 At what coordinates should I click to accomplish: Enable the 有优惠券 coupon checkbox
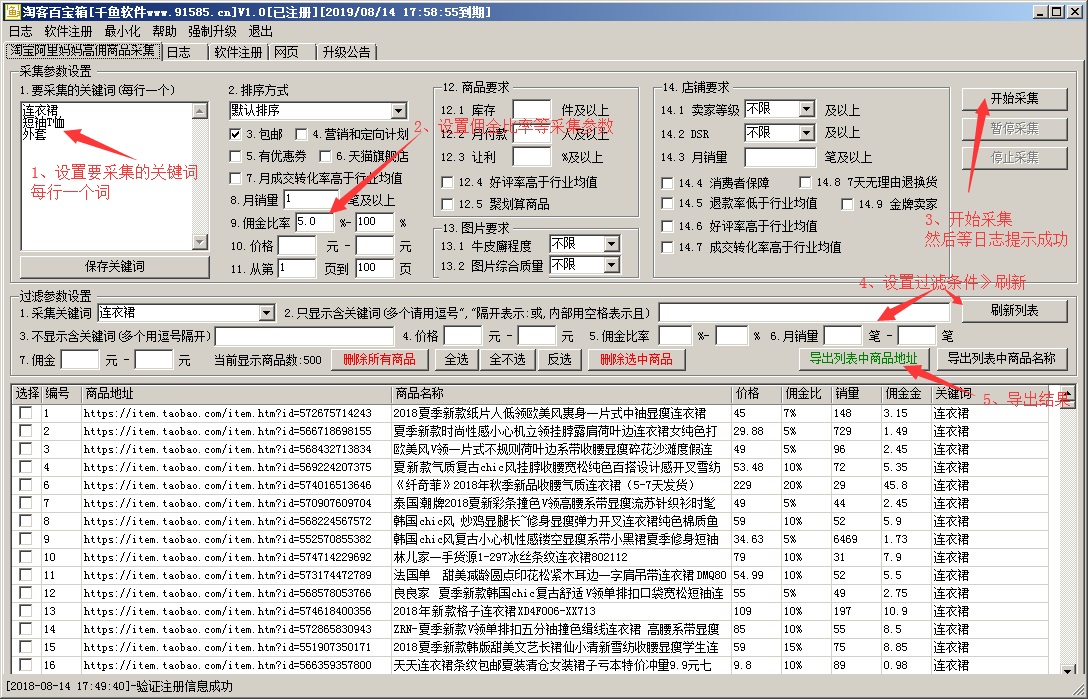235,156
